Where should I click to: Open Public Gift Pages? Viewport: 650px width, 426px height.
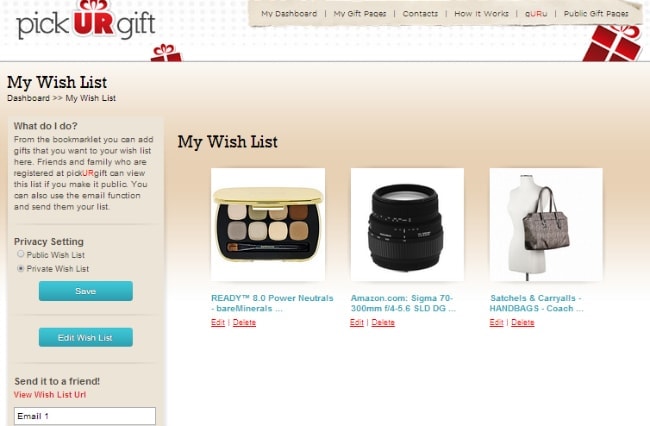point(596,13)
